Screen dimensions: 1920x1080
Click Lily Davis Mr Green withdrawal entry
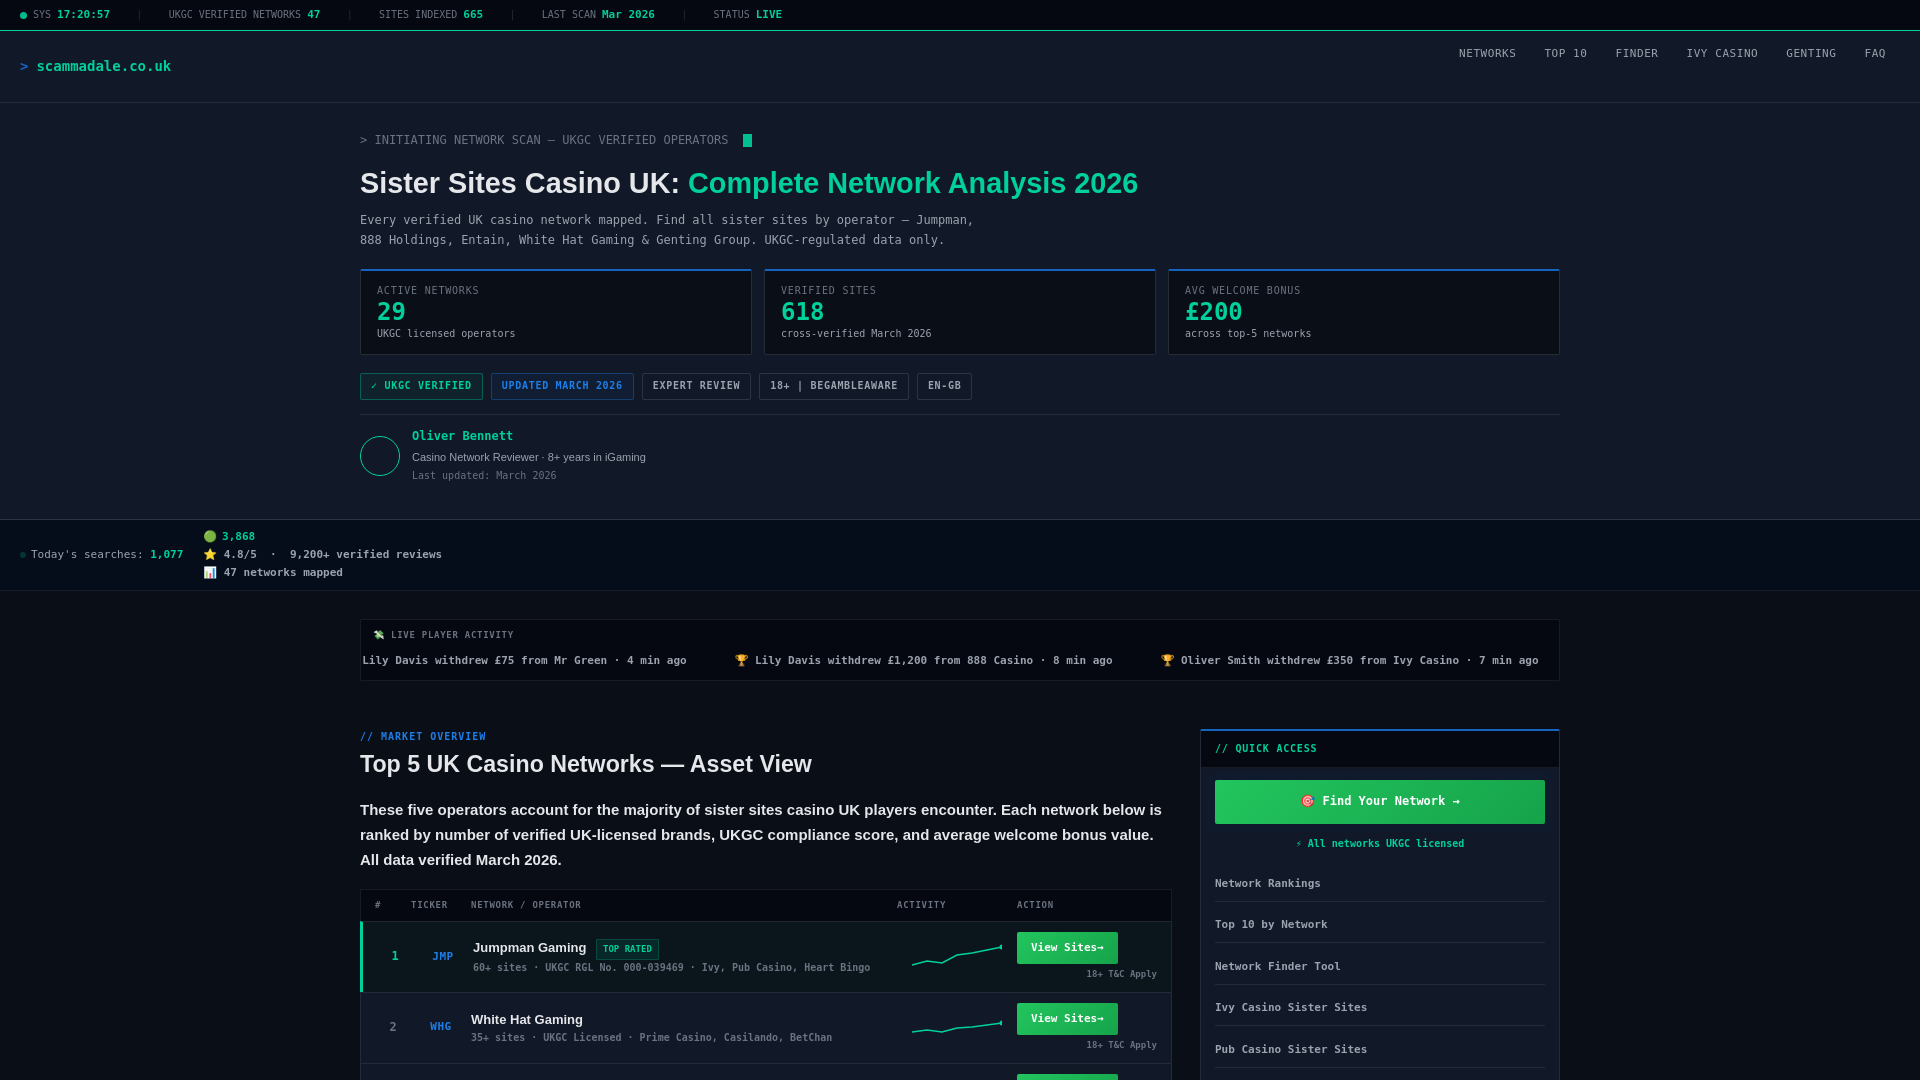[524, 661]
